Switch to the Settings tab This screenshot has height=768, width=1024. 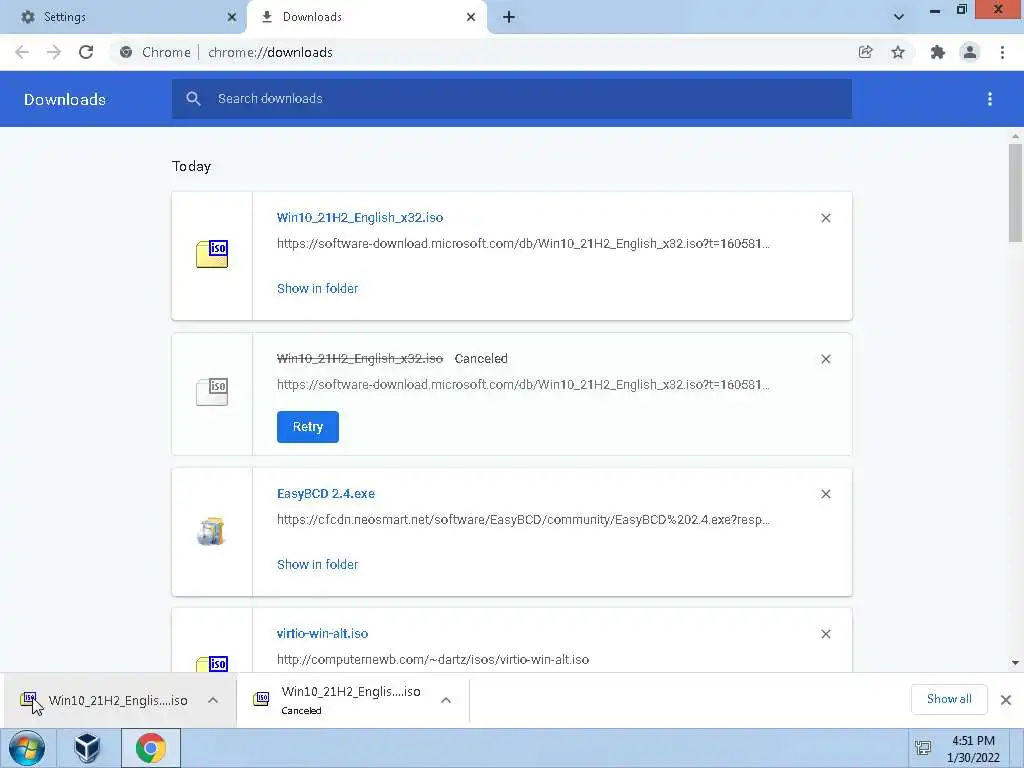click(124, 17)
